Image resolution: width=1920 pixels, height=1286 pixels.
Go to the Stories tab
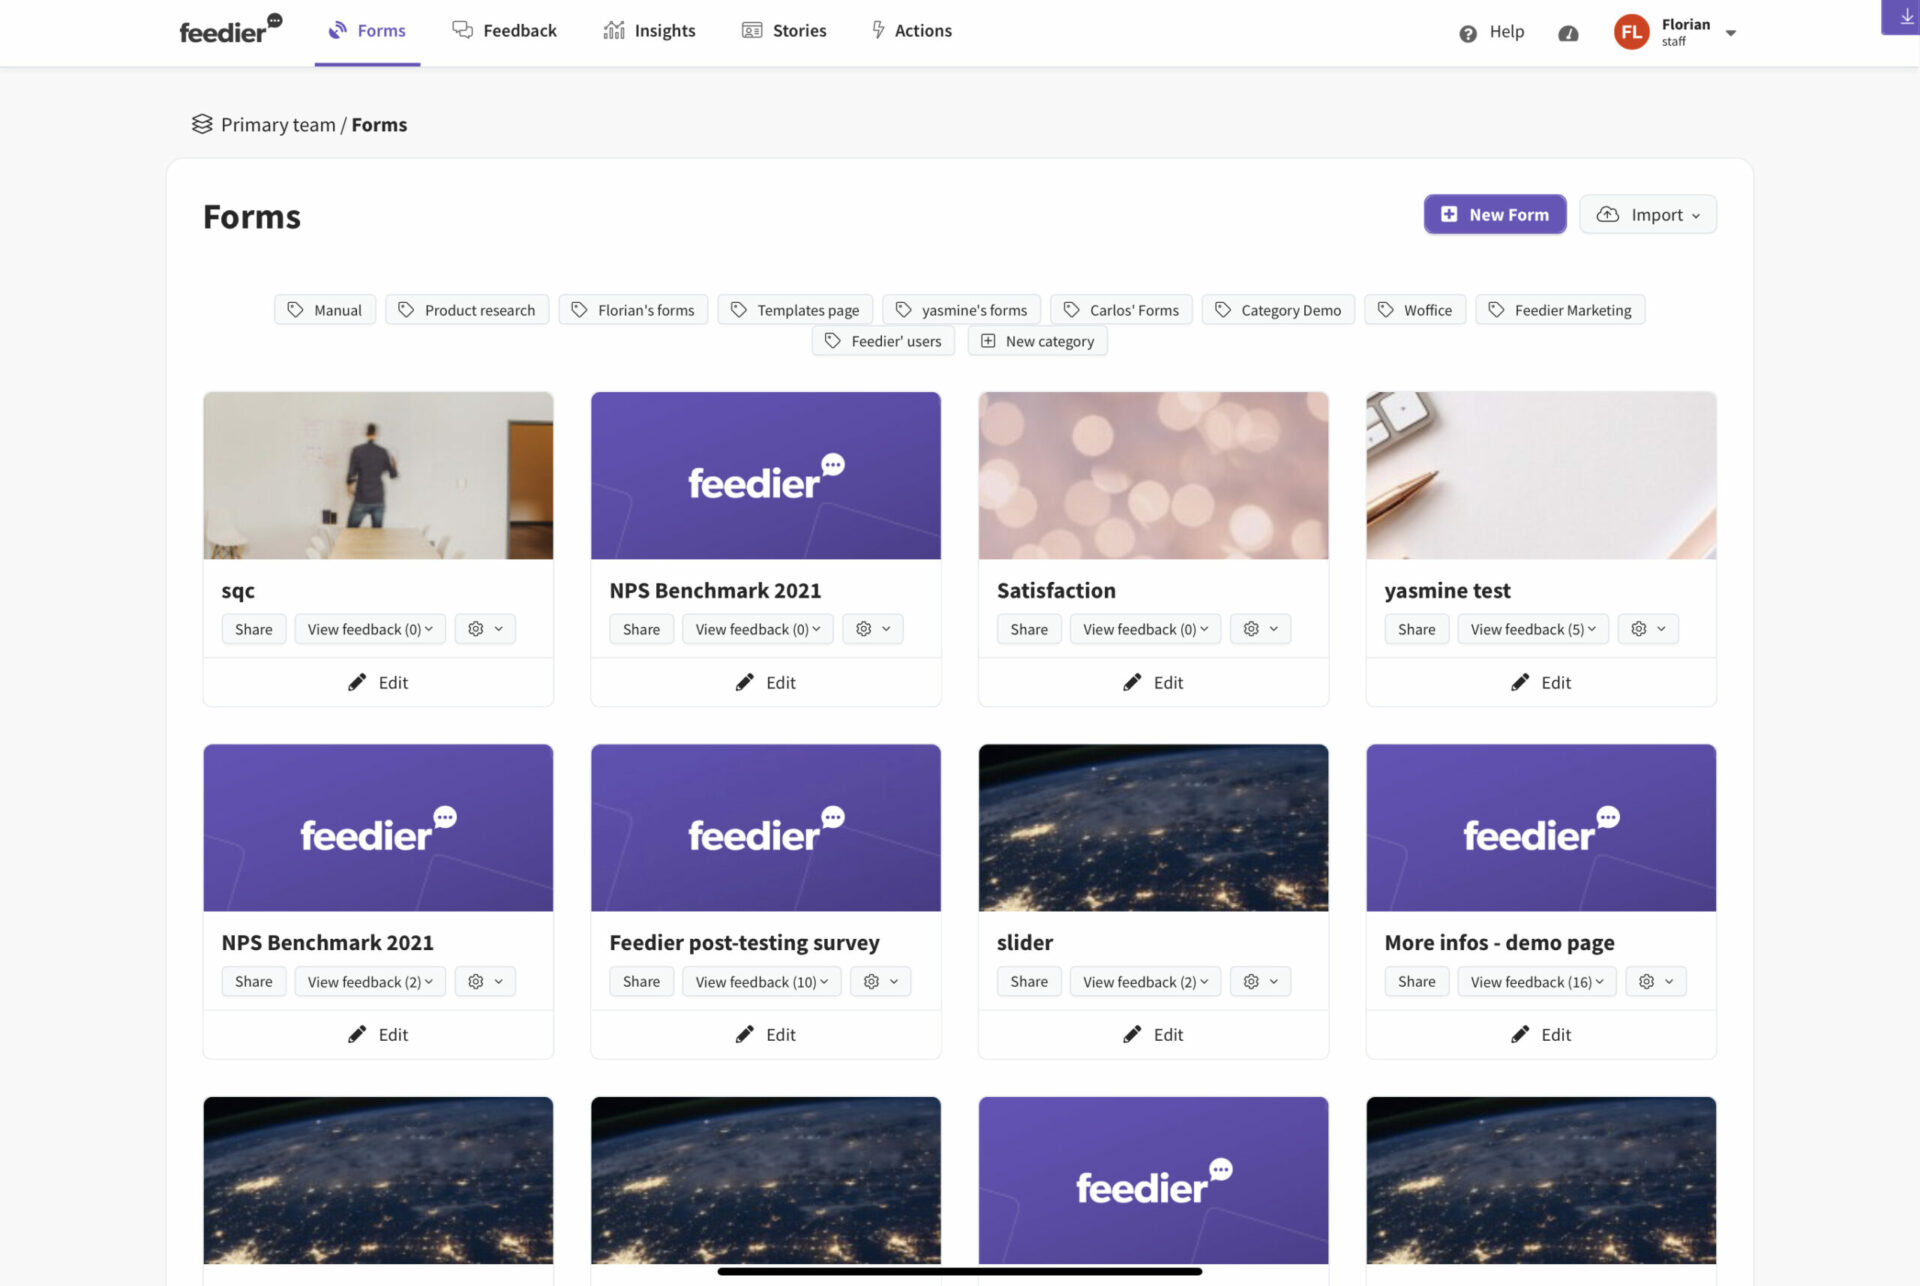[784, 31]
